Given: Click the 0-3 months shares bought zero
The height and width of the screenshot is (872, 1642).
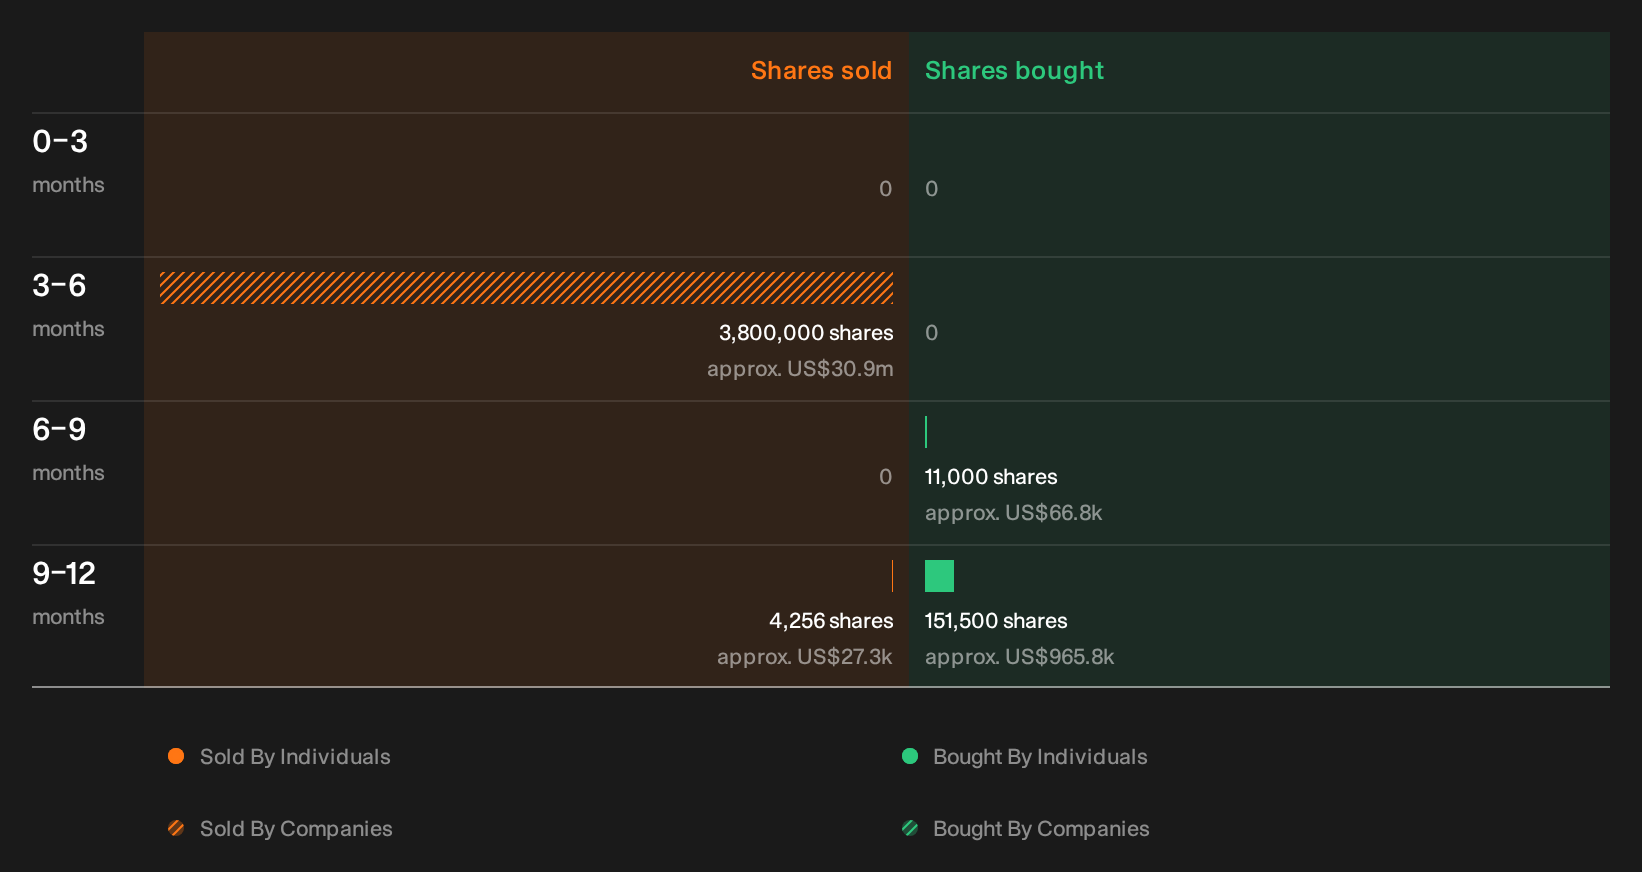Looking at the screenshot, I should point(932,189).
